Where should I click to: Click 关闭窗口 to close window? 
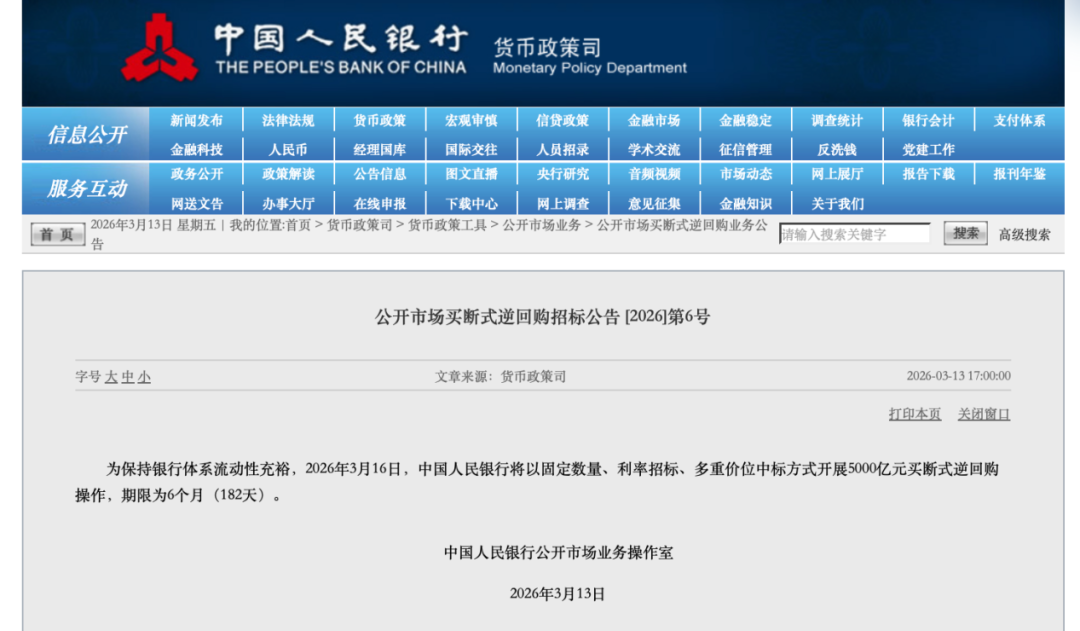tap(984, 414)
